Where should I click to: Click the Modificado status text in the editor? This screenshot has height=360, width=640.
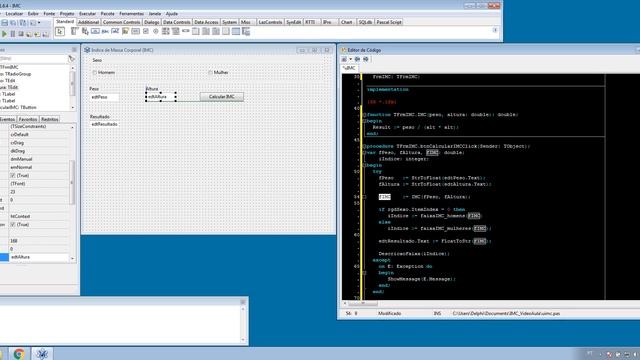click(x=389, y=313)
